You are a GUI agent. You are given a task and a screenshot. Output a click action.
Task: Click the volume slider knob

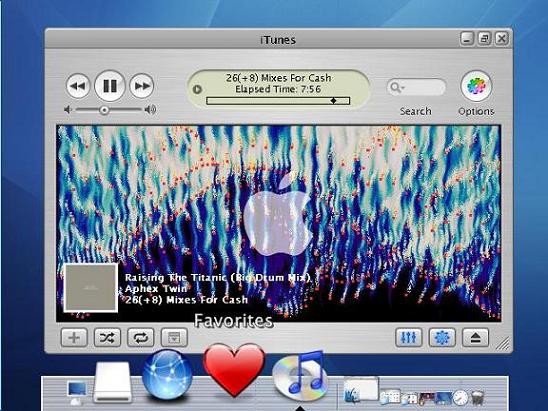click(x=104, y=110)
